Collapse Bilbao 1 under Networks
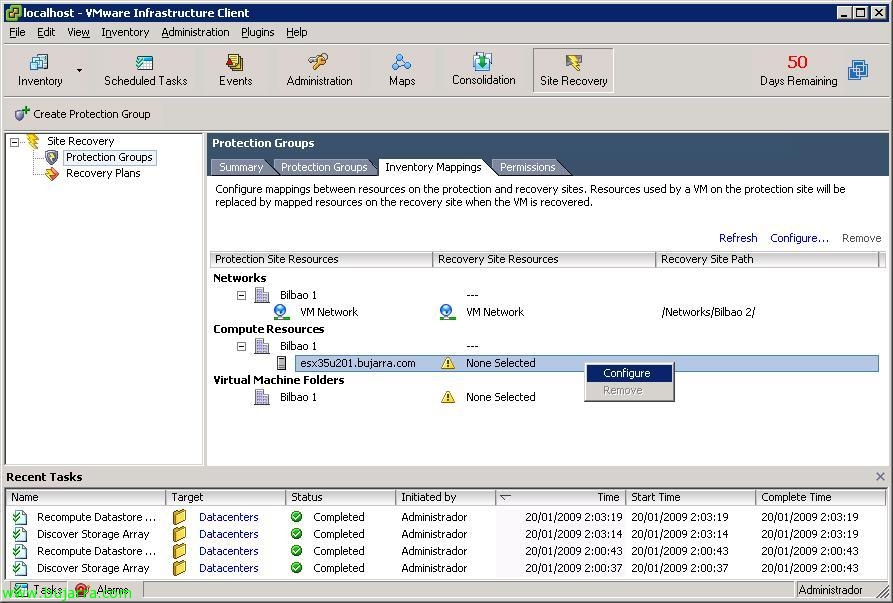 coord(241,296)
